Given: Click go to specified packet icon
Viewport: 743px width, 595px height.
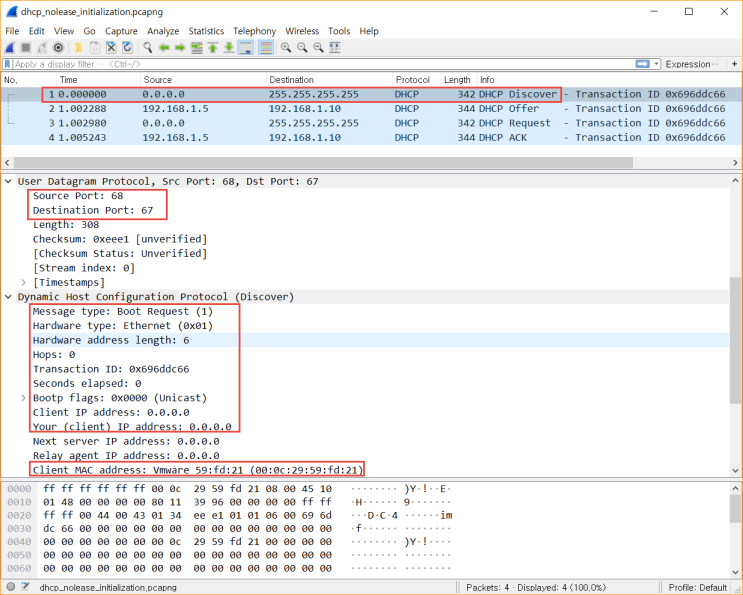Looking at the screenshot, I should coord(196,47).
